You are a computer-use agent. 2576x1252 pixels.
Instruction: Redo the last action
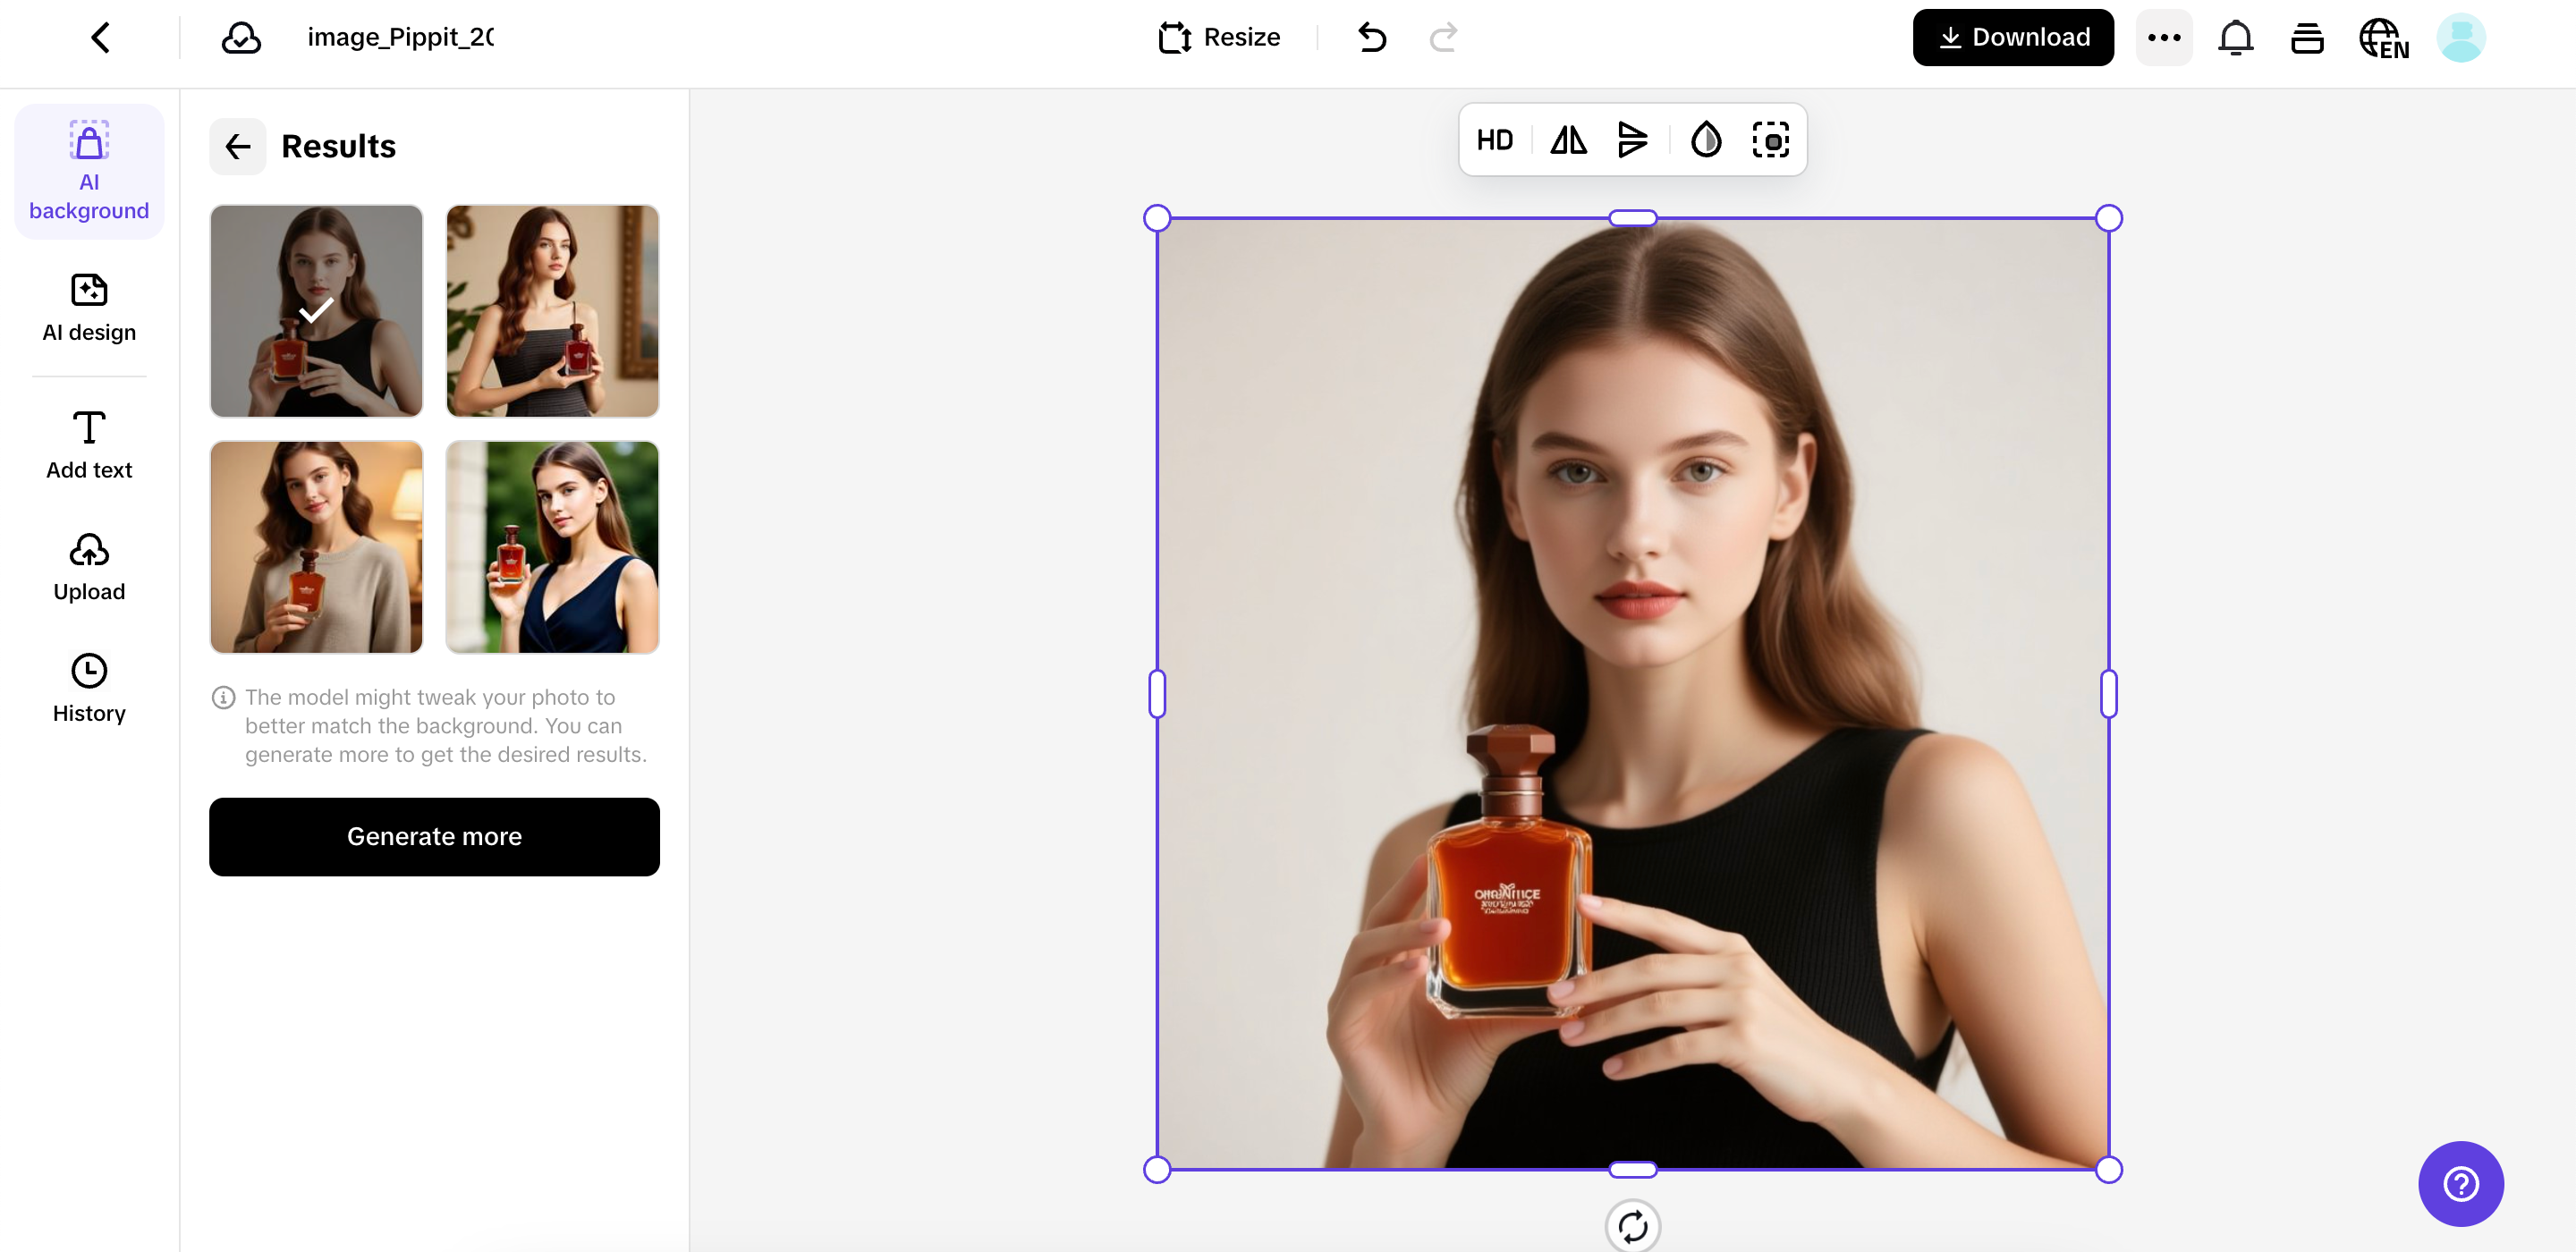coord(1442,37)
